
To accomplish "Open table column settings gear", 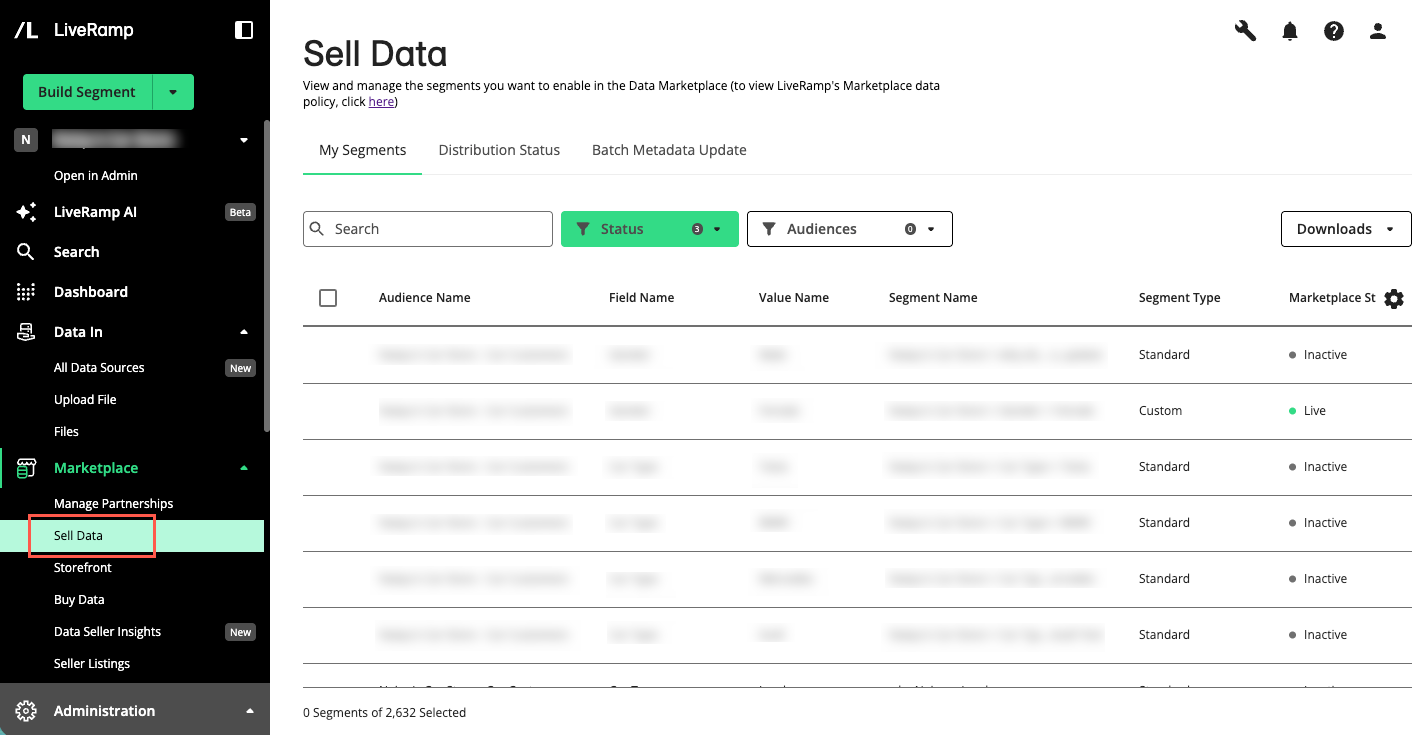I will 1394,298.
